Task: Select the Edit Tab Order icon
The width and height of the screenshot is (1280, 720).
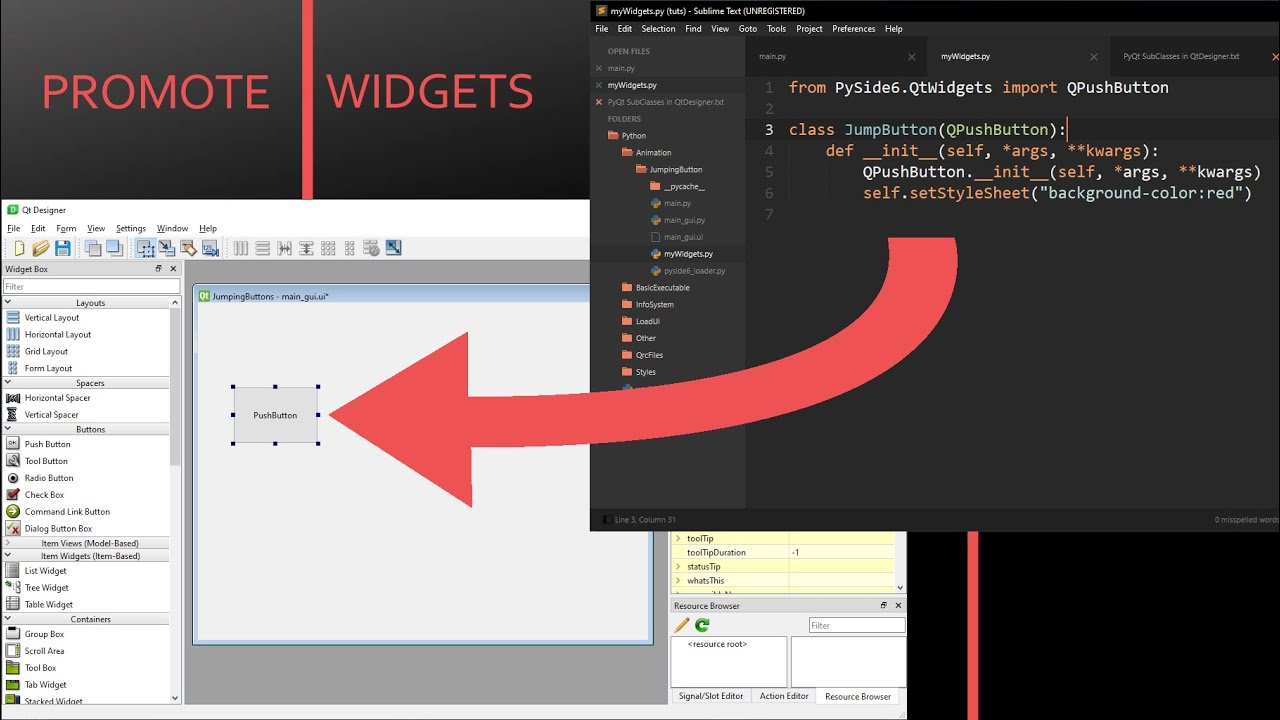Action: click(x=210, y=248)
